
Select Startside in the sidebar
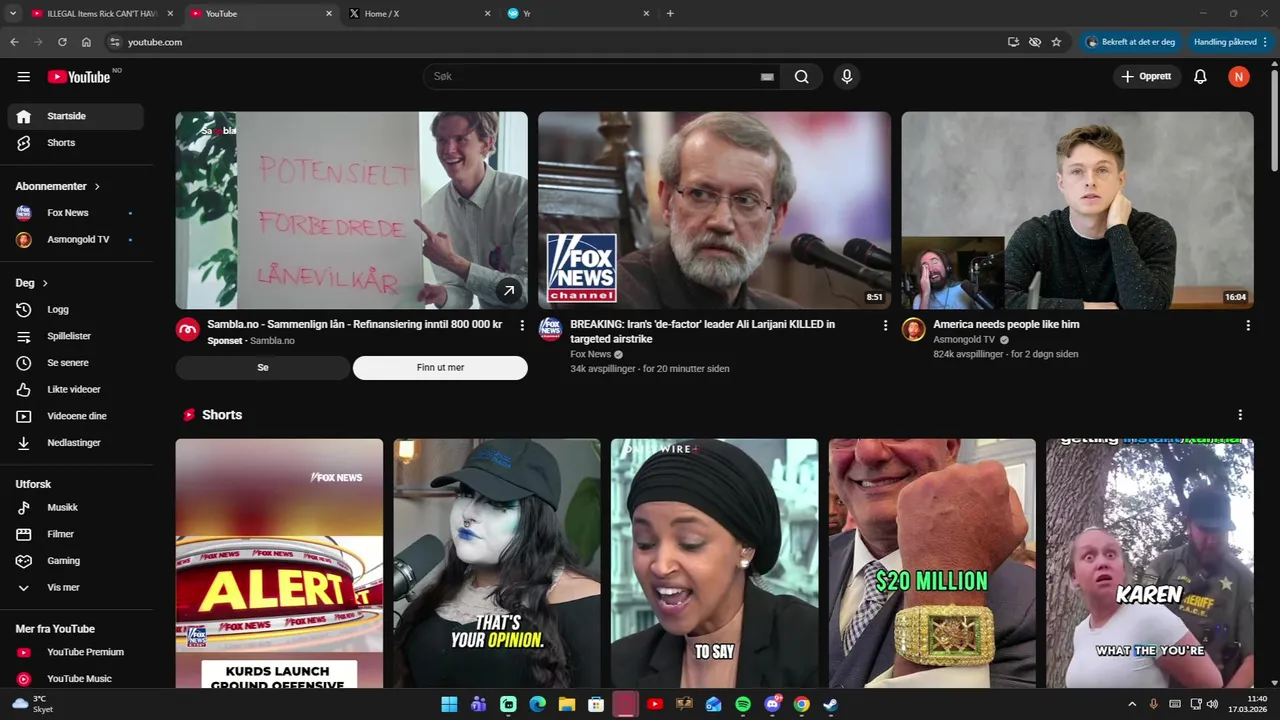(76, 117)
